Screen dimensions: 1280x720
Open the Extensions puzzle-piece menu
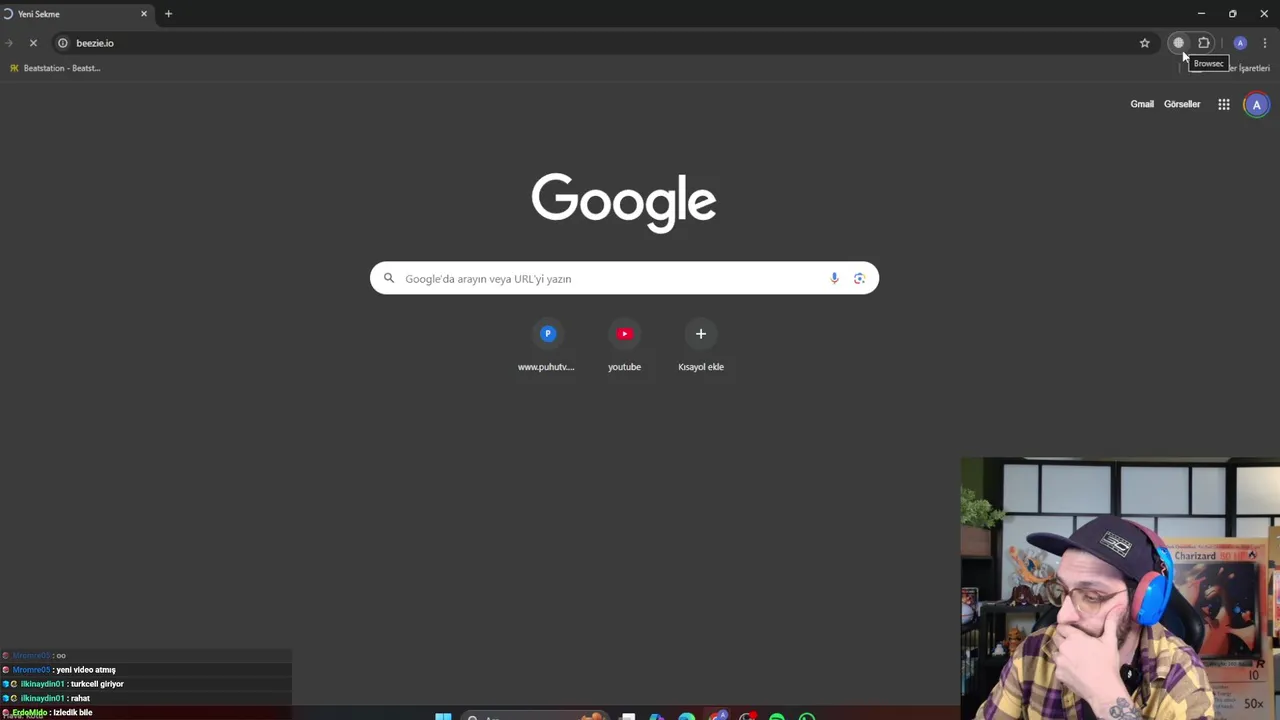click(1204, 43)
